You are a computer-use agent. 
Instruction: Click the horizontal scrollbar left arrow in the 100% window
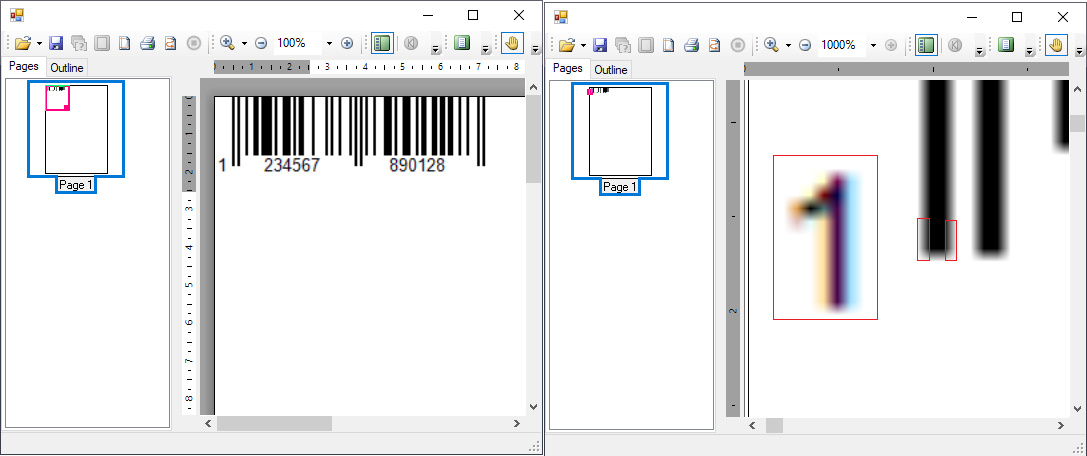pyautogui.click(x=208, y=423)
